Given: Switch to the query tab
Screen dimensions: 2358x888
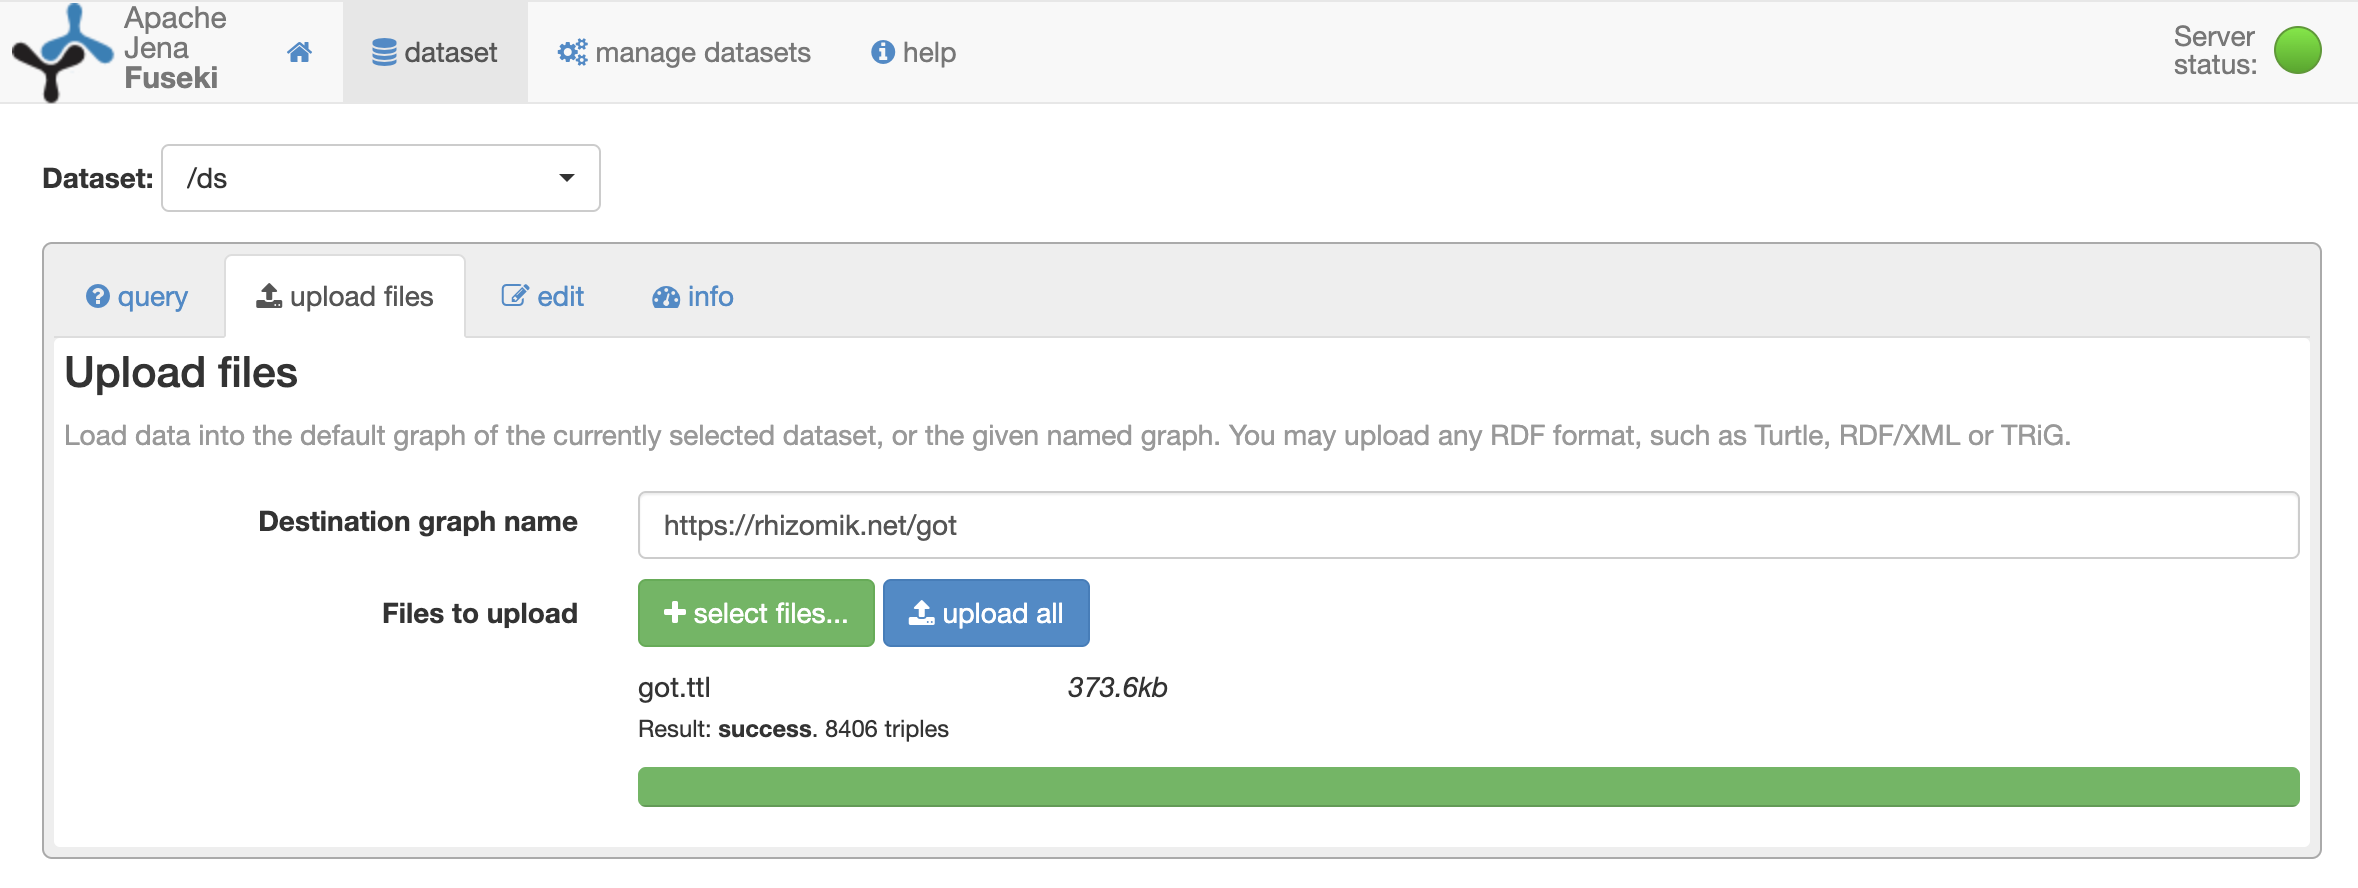Looking at the screenshot, I should [137, 297].
